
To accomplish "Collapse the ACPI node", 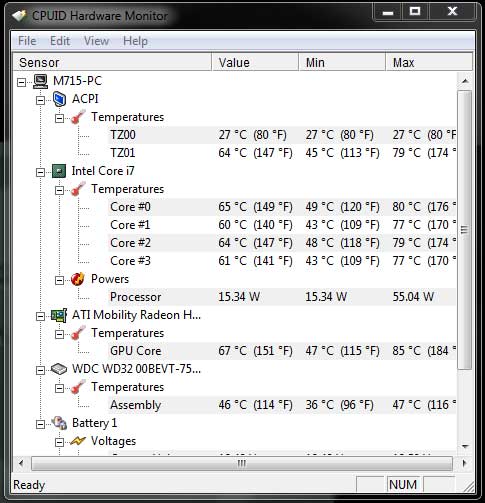I will click(40, 100).
